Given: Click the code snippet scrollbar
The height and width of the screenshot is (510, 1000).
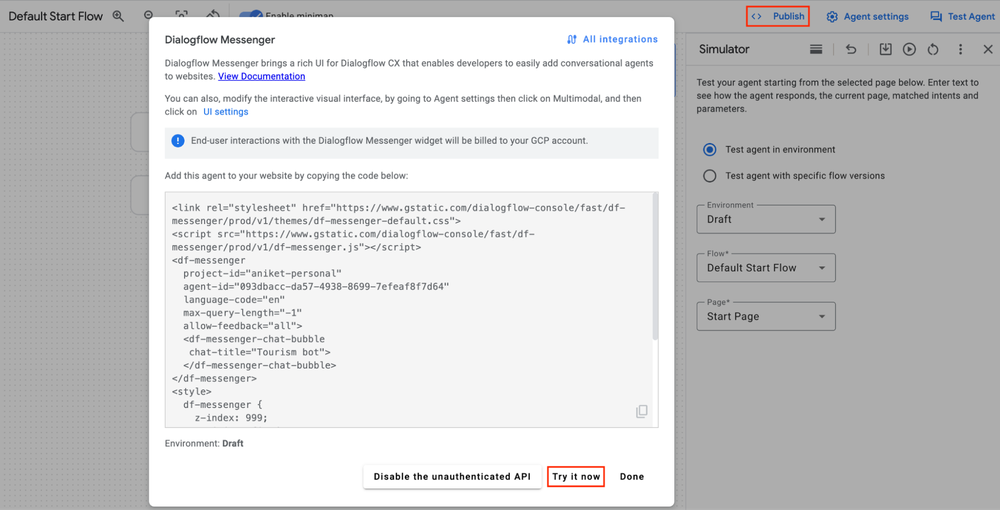Looking at the screenshot, I should pyautogui.click(x=655, y=266).
